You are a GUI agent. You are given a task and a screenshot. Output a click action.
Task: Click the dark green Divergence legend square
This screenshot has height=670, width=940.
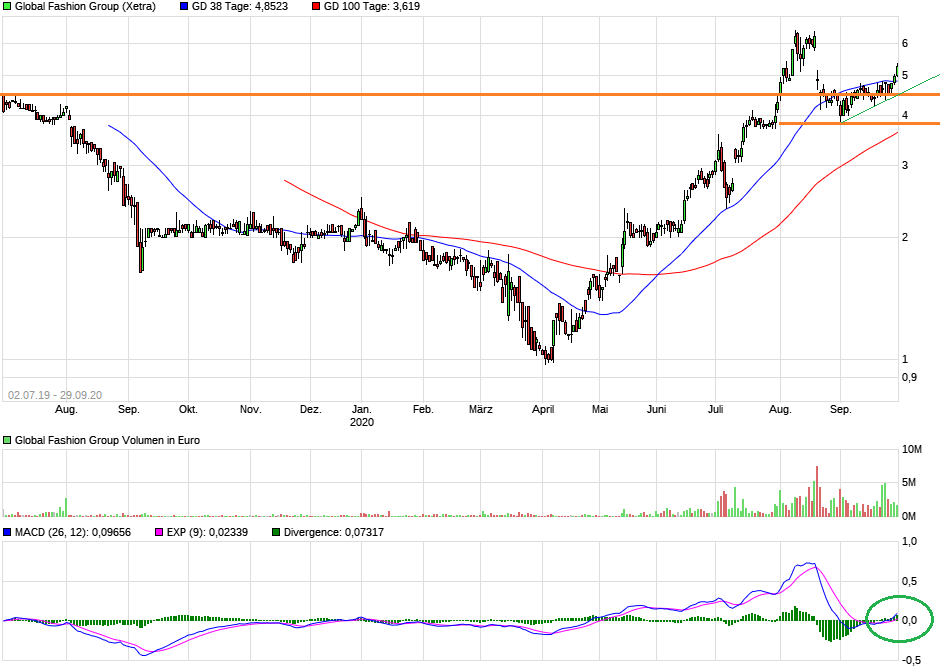click(x=276, y=532)
